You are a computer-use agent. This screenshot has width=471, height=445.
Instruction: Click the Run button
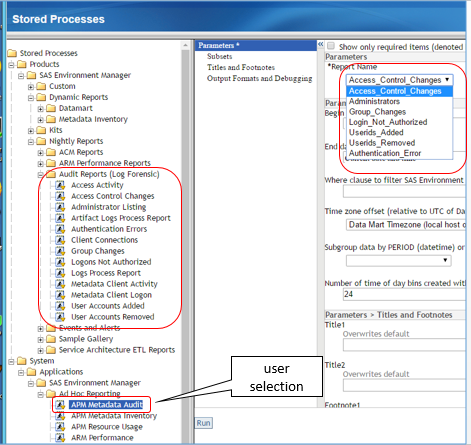click(x=204, y=423)
